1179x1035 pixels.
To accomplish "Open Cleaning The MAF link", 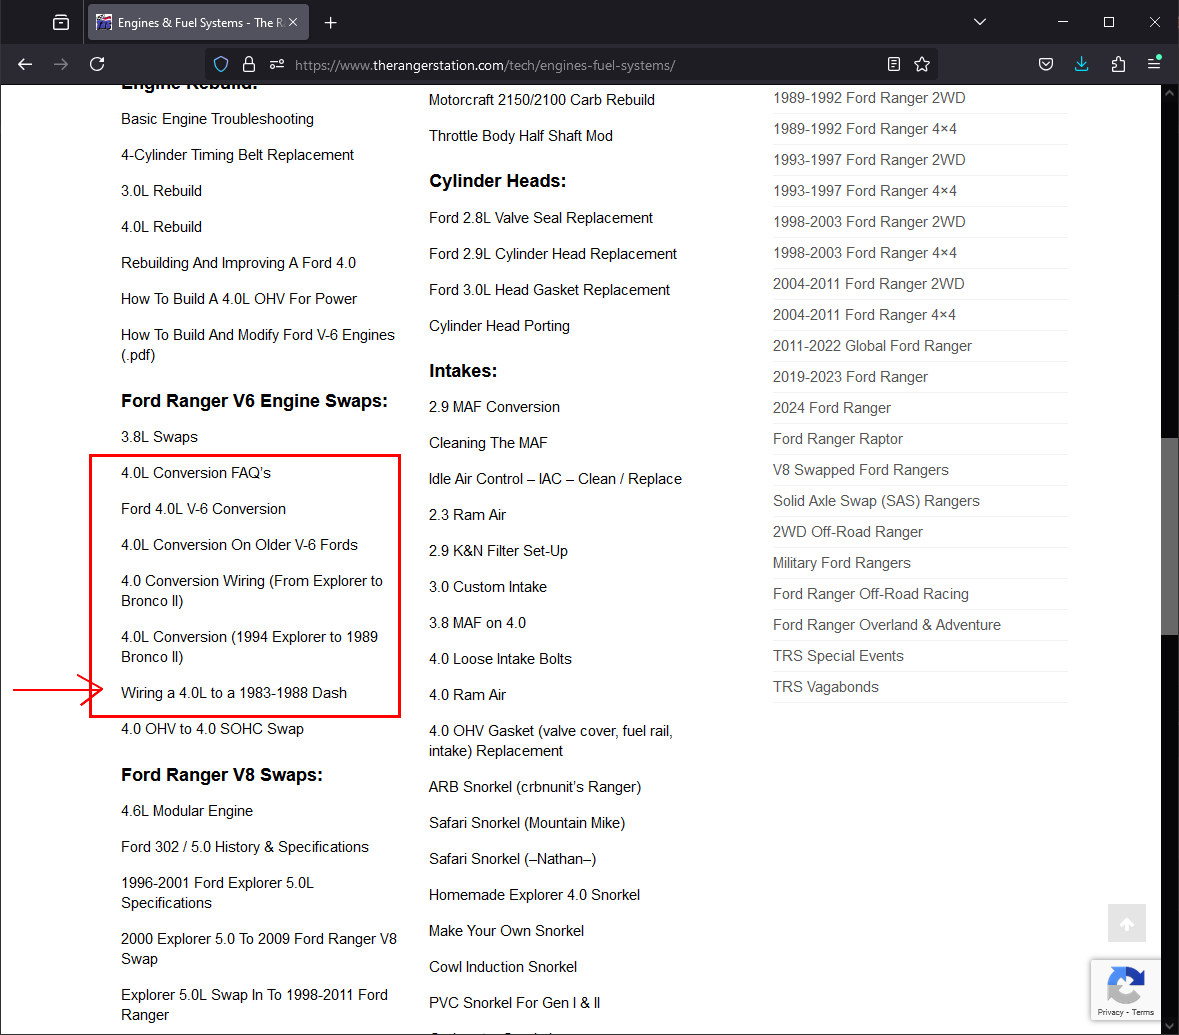I will (x=489, y=443).
